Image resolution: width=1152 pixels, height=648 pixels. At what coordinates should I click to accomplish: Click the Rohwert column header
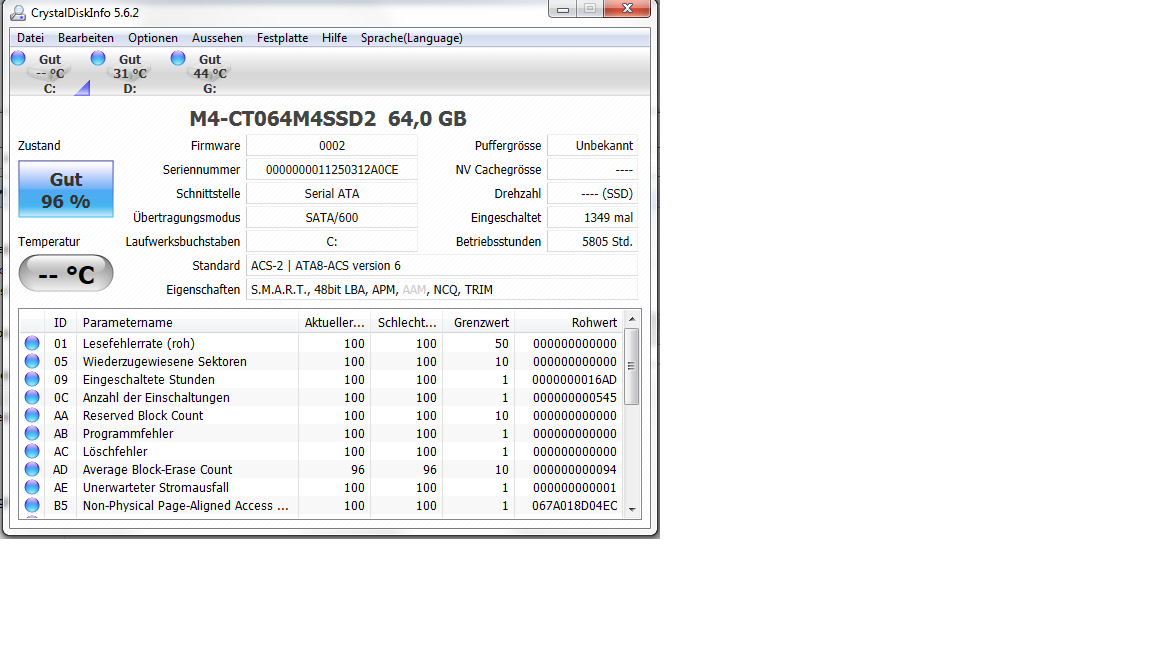coord(569,323)
